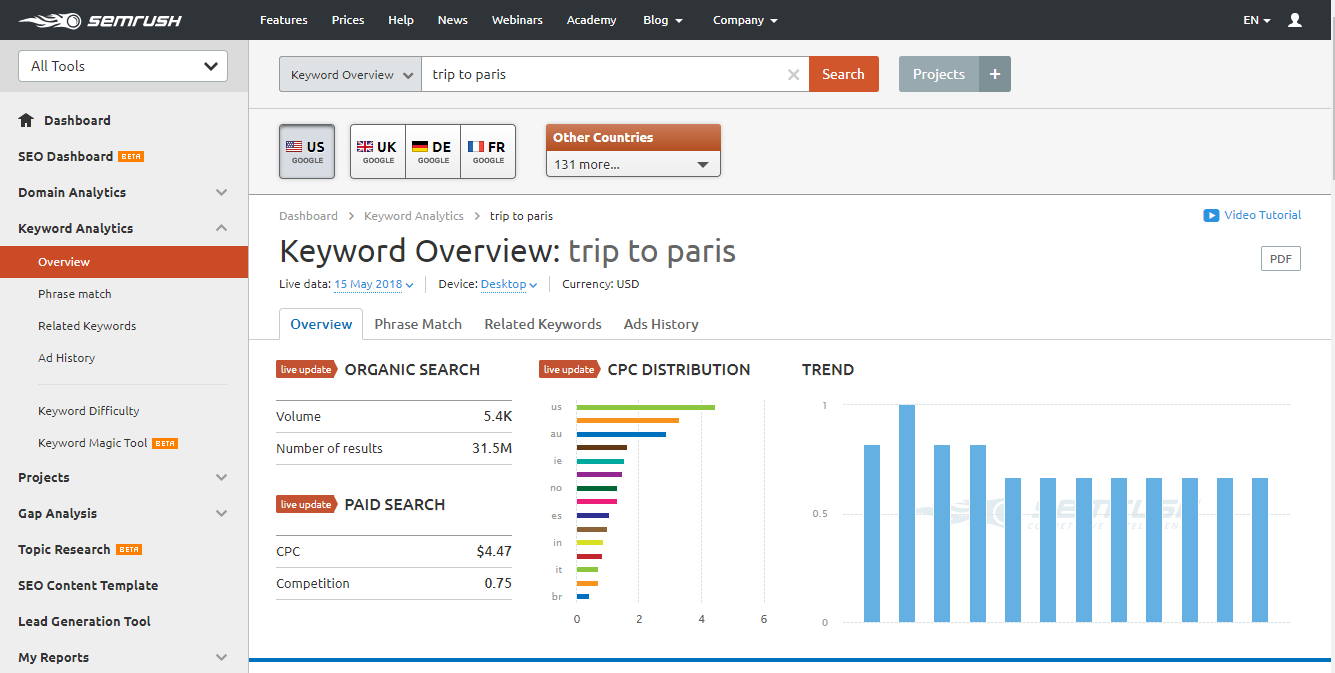The image size is (1335, 673).
Task: Clear the search field with X icon
Action: [793, 75]
